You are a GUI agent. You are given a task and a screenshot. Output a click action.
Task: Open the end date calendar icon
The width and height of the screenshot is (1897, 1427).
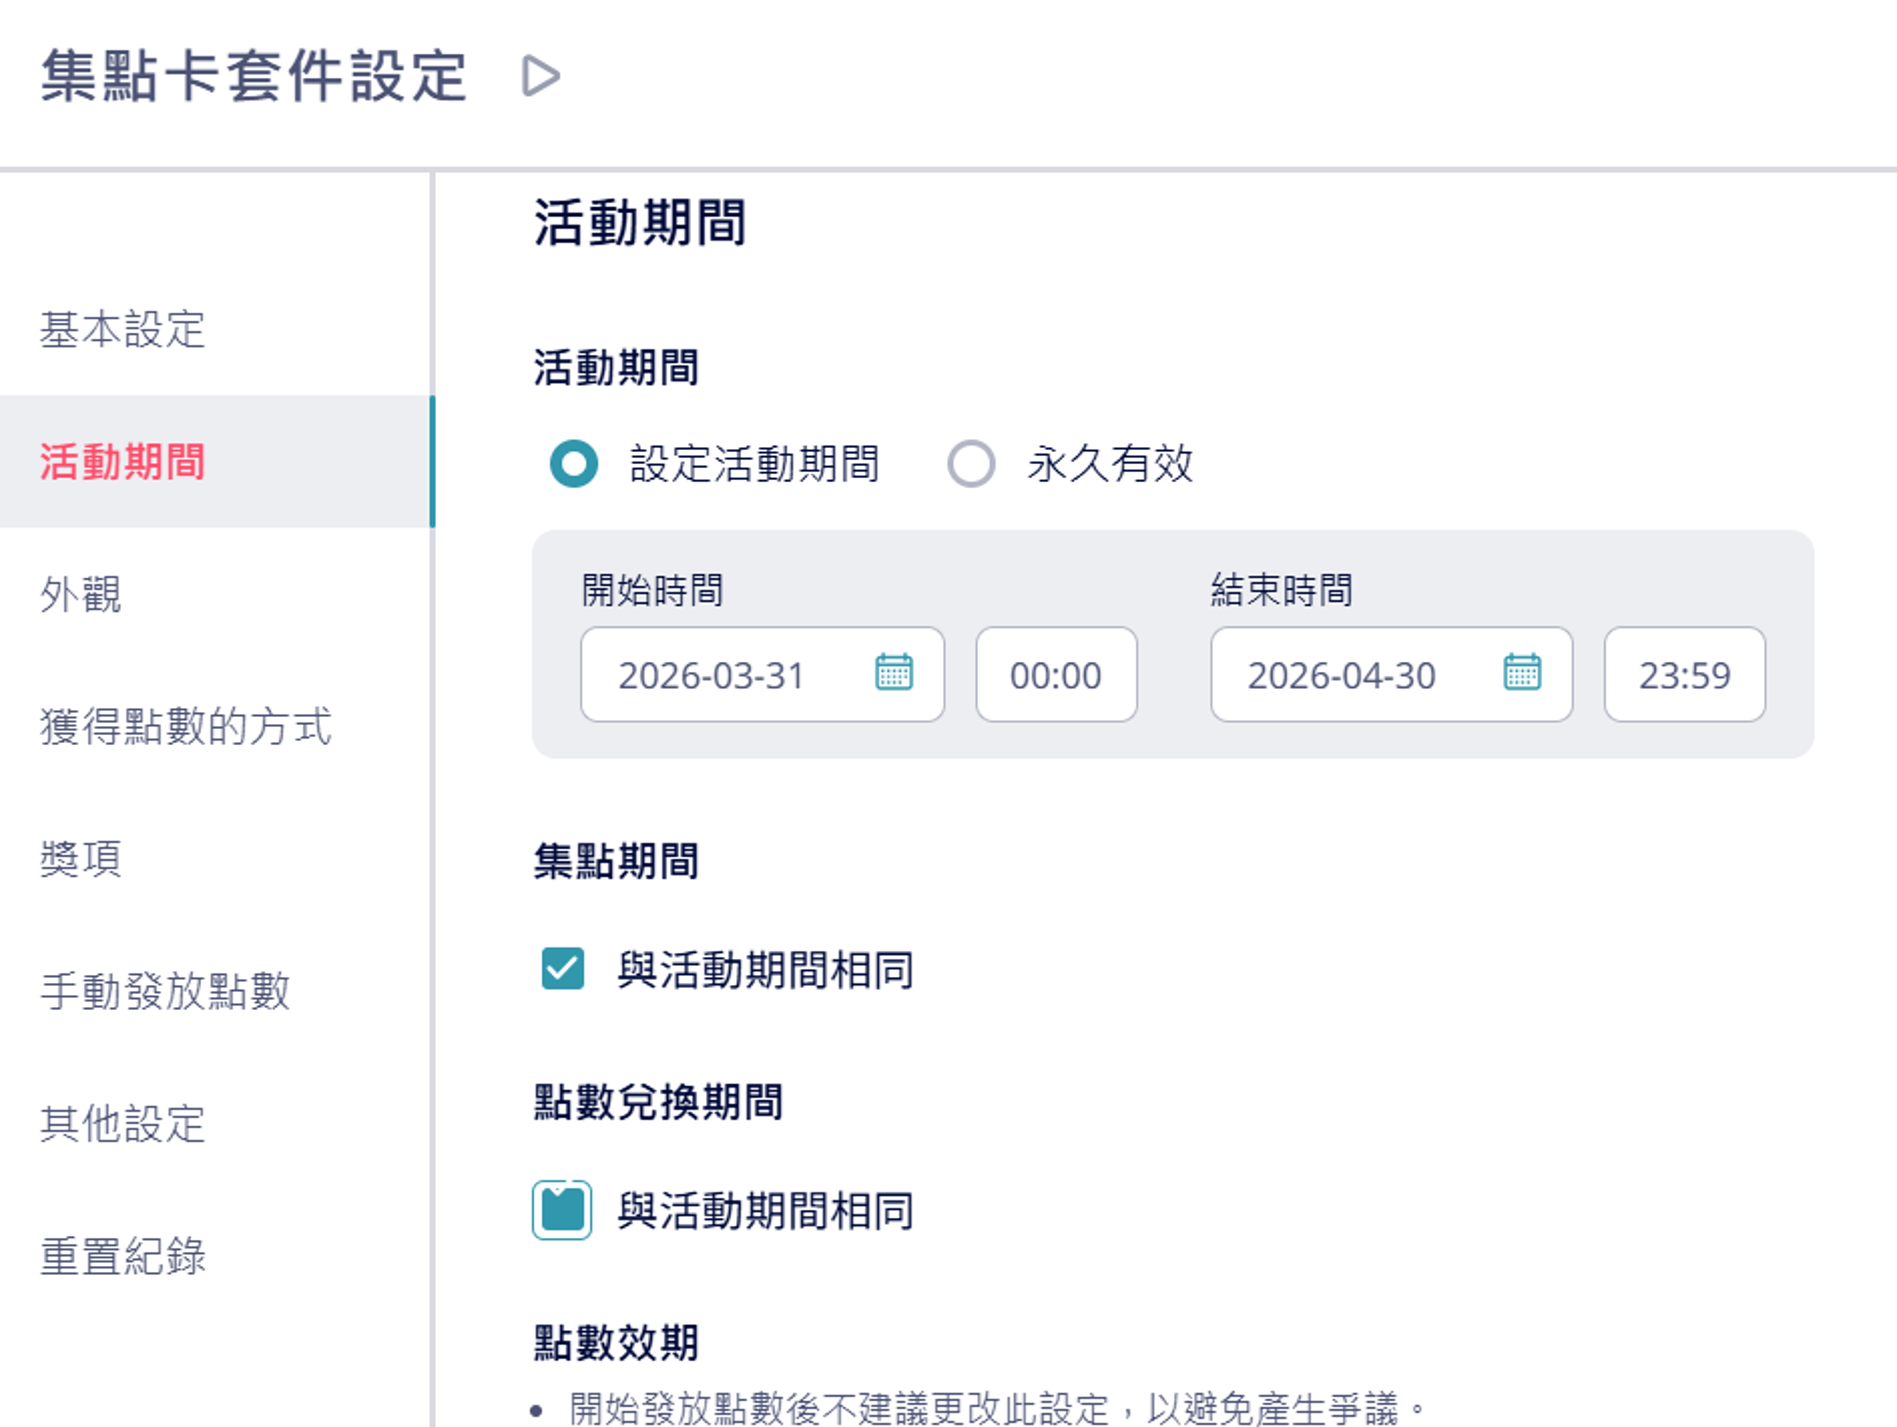(x=1521, y=673)
